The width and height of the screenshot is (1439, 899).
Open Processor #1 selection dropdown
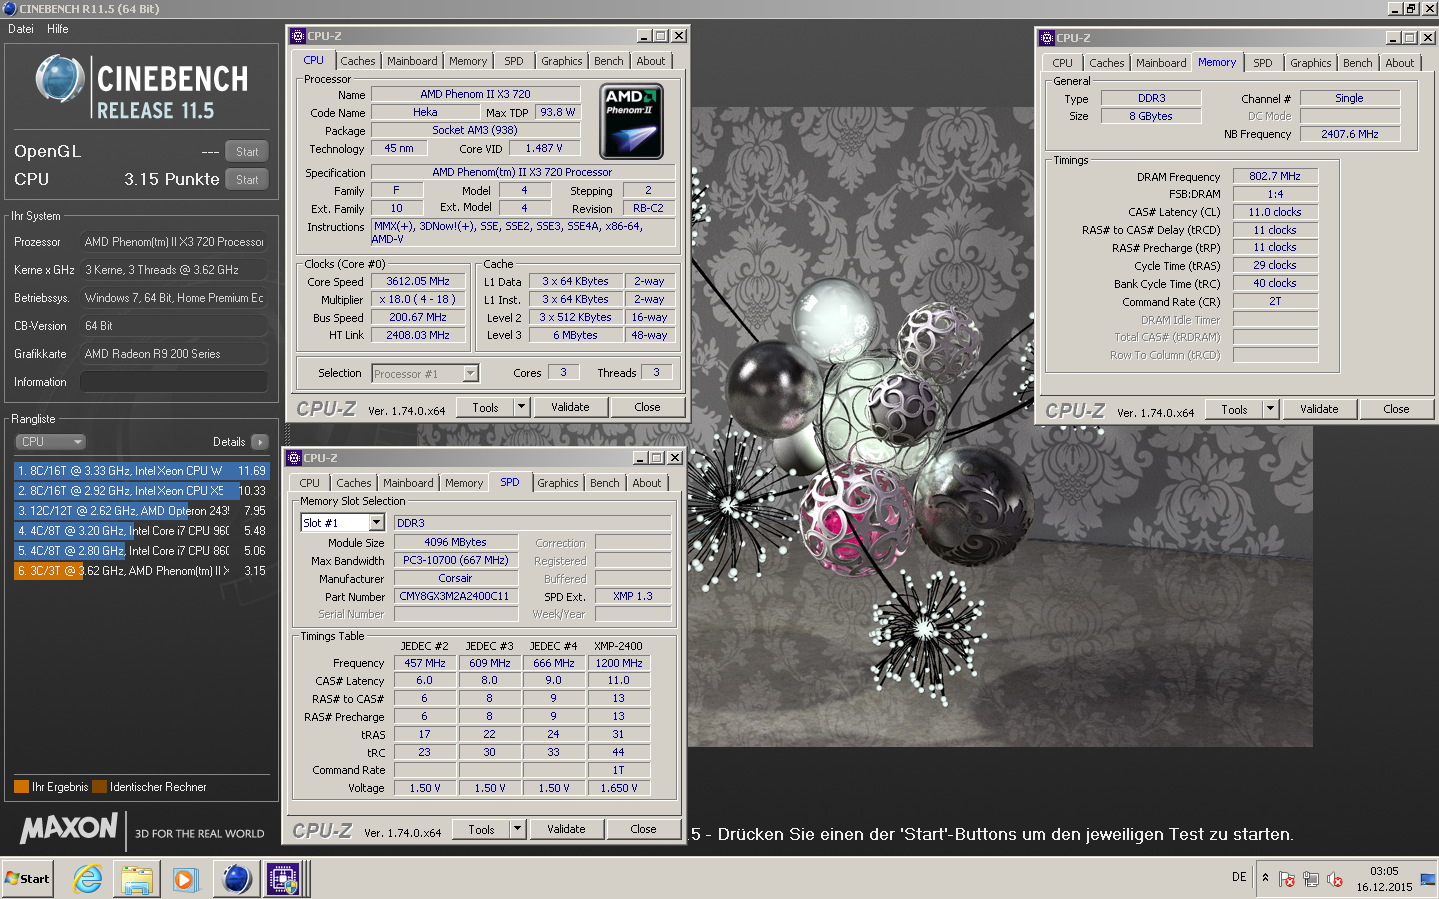tap(425, 373)
